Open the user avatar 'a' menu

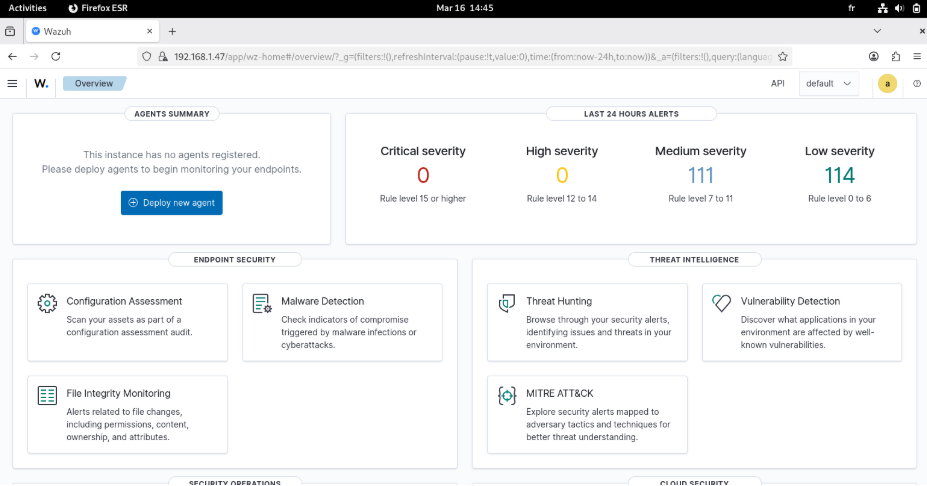point(887,83)
